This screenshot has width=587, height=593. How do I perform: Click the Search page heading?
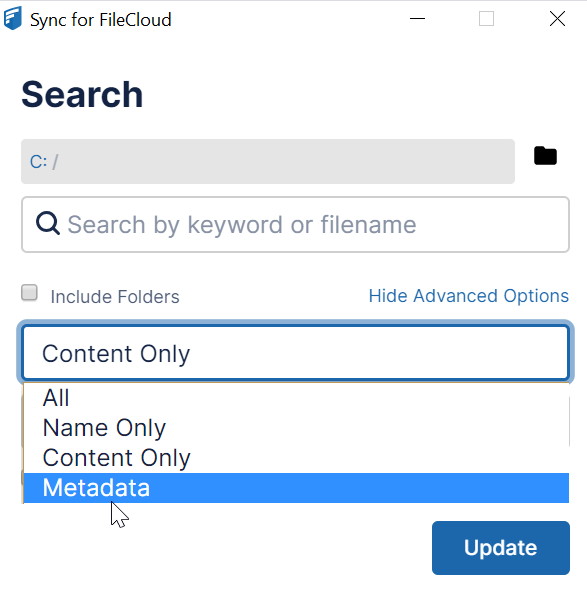pos(82,95)
